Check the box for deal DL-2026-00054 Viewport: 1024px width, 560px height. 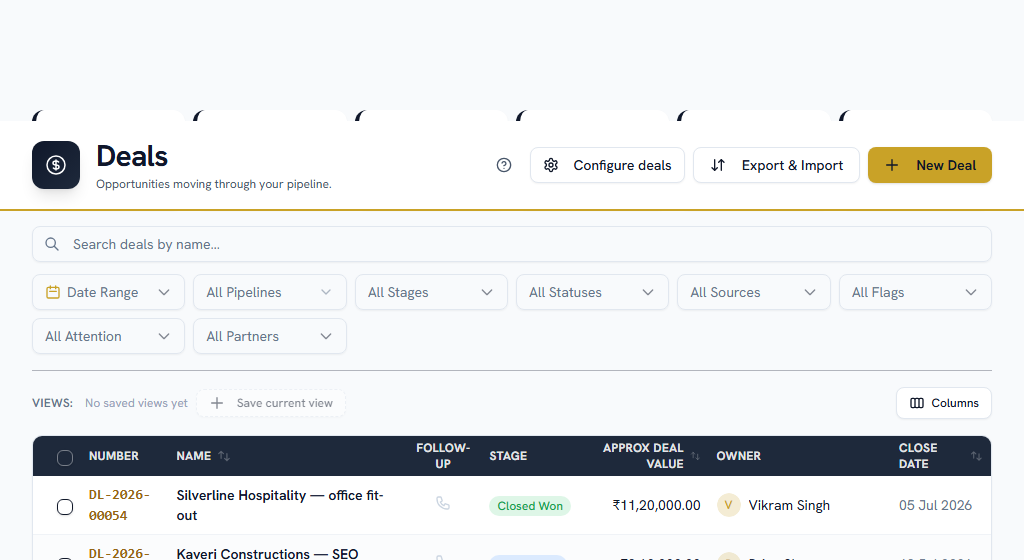click(65, 506)
